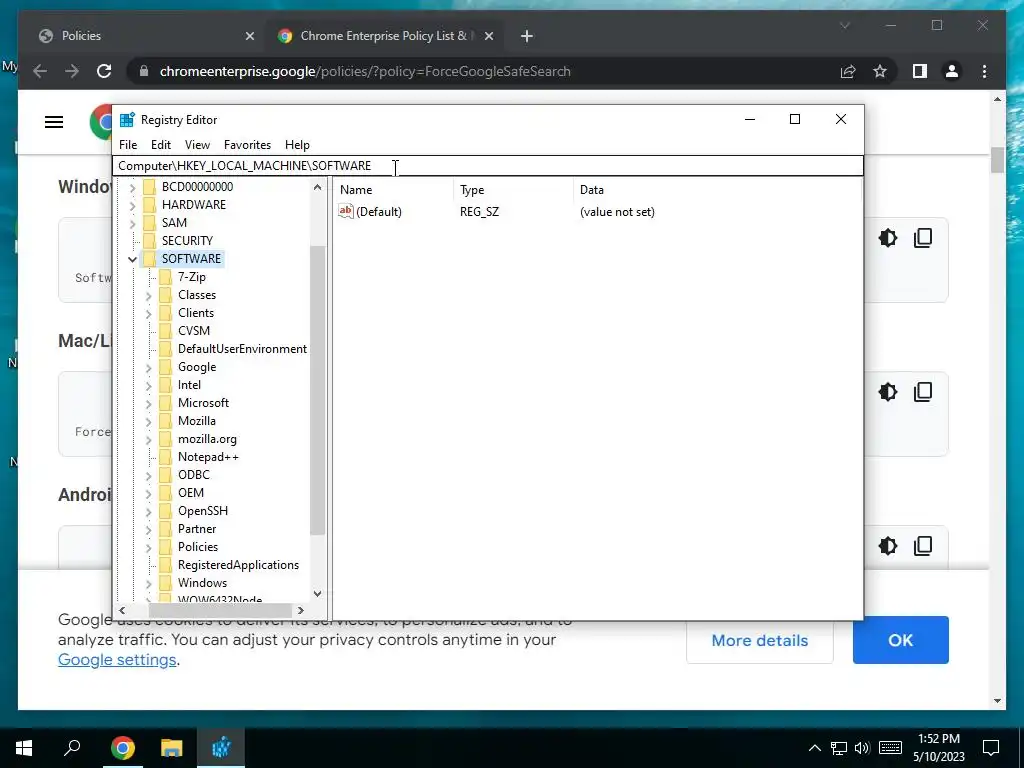Click the Name column header
The width and height of the screenshot is (1024, 768).
(x=394, y=190)
